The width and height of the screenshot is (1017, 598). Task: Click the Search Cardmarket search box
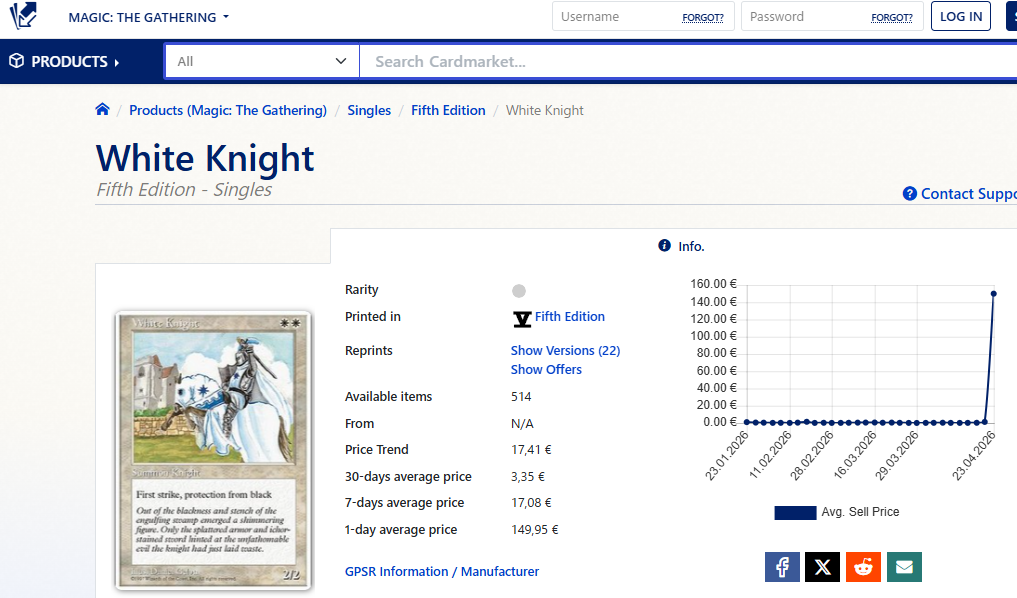[x=688, y=62]
